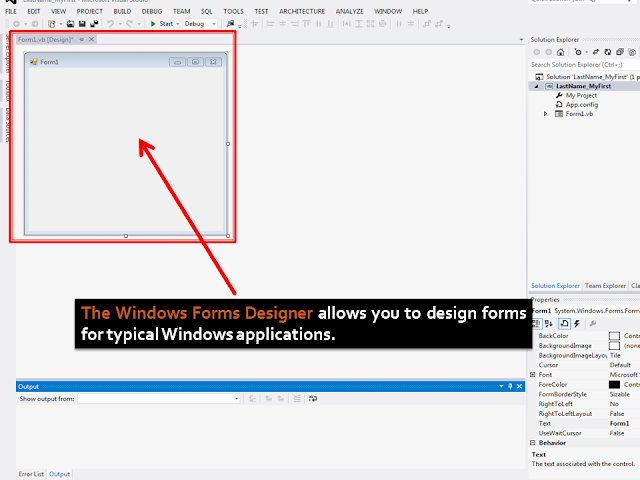
Task: Click the ForeColor black swatch
Action: (614, 384)
